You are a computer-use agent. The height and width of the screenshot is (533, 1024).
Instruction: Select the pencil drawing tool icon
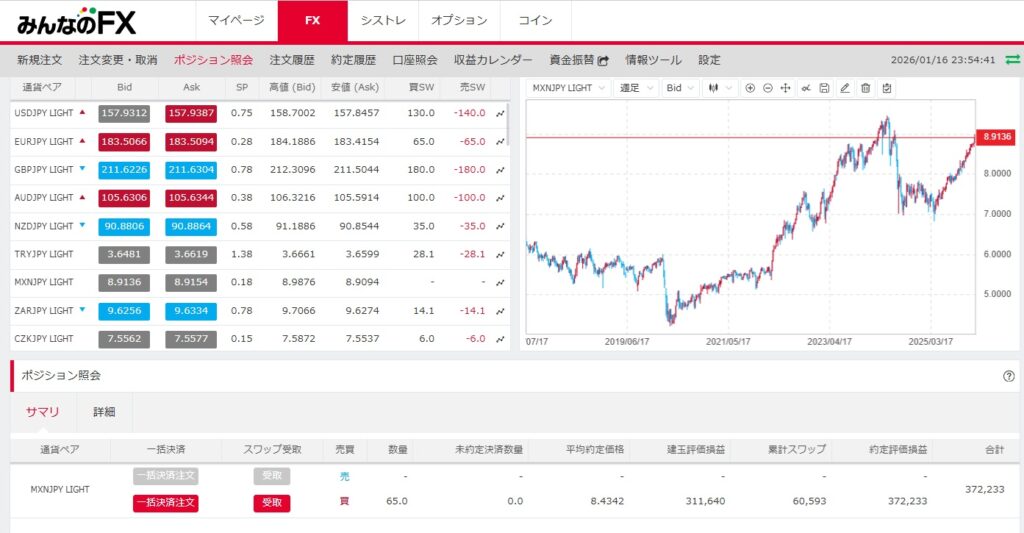845,88
